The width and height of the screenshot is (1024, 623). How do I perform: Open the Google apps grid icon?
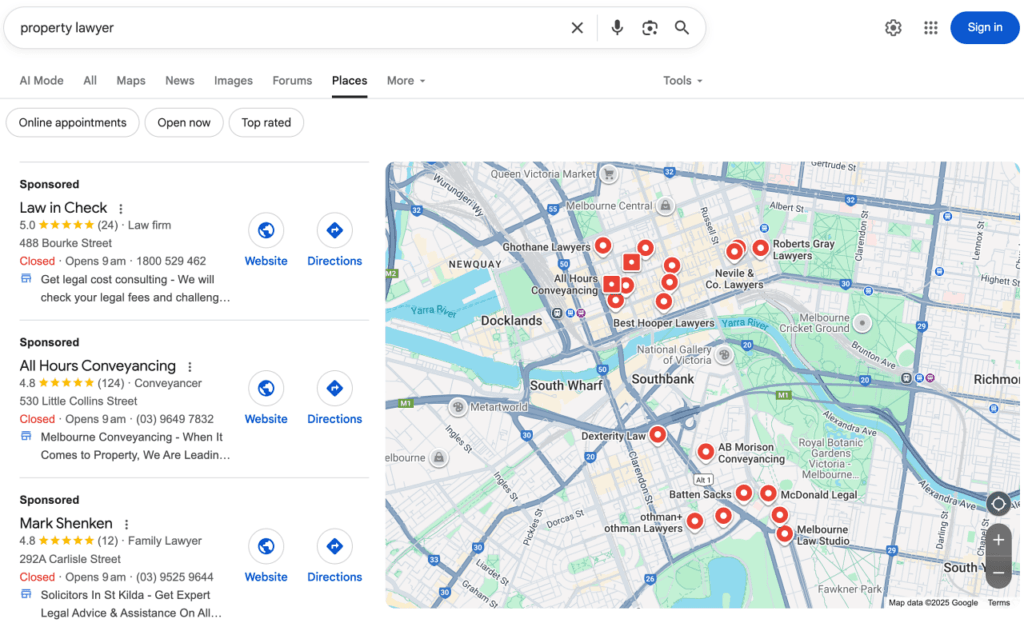point(930,27)
